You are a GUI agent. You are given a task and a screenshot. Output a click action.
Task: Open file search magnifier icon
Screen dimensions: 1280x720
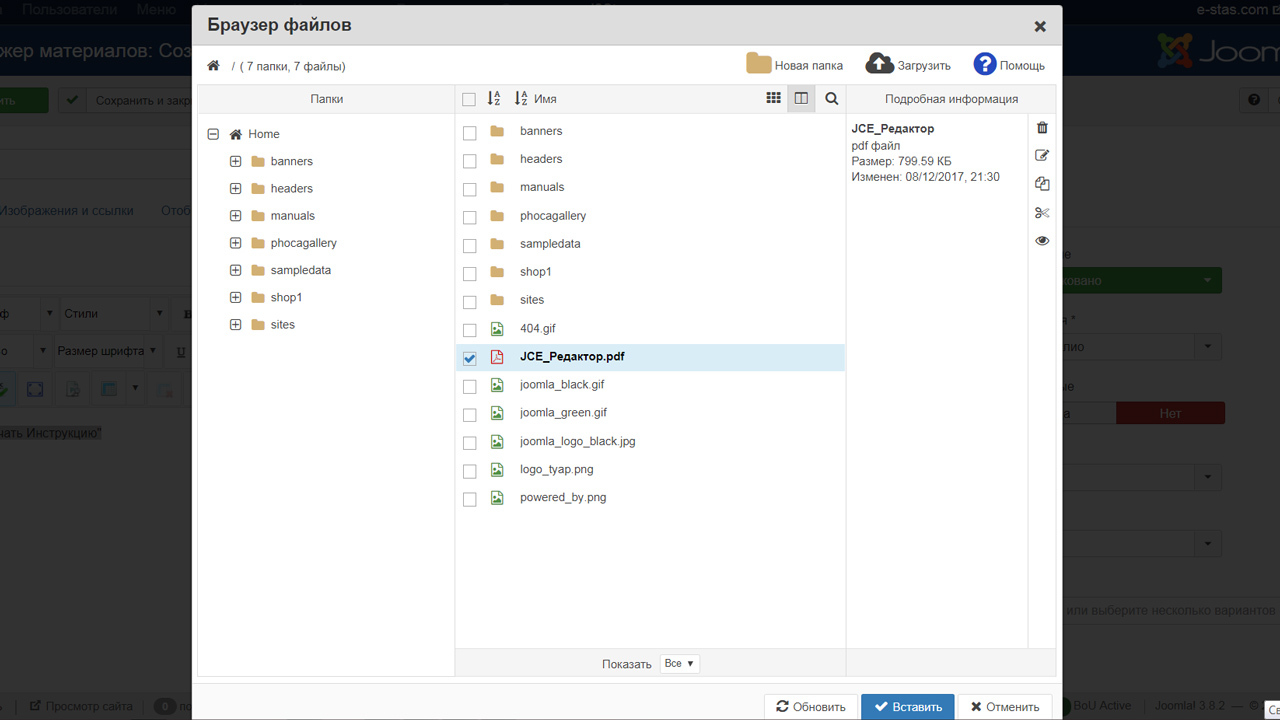(831, 98)
